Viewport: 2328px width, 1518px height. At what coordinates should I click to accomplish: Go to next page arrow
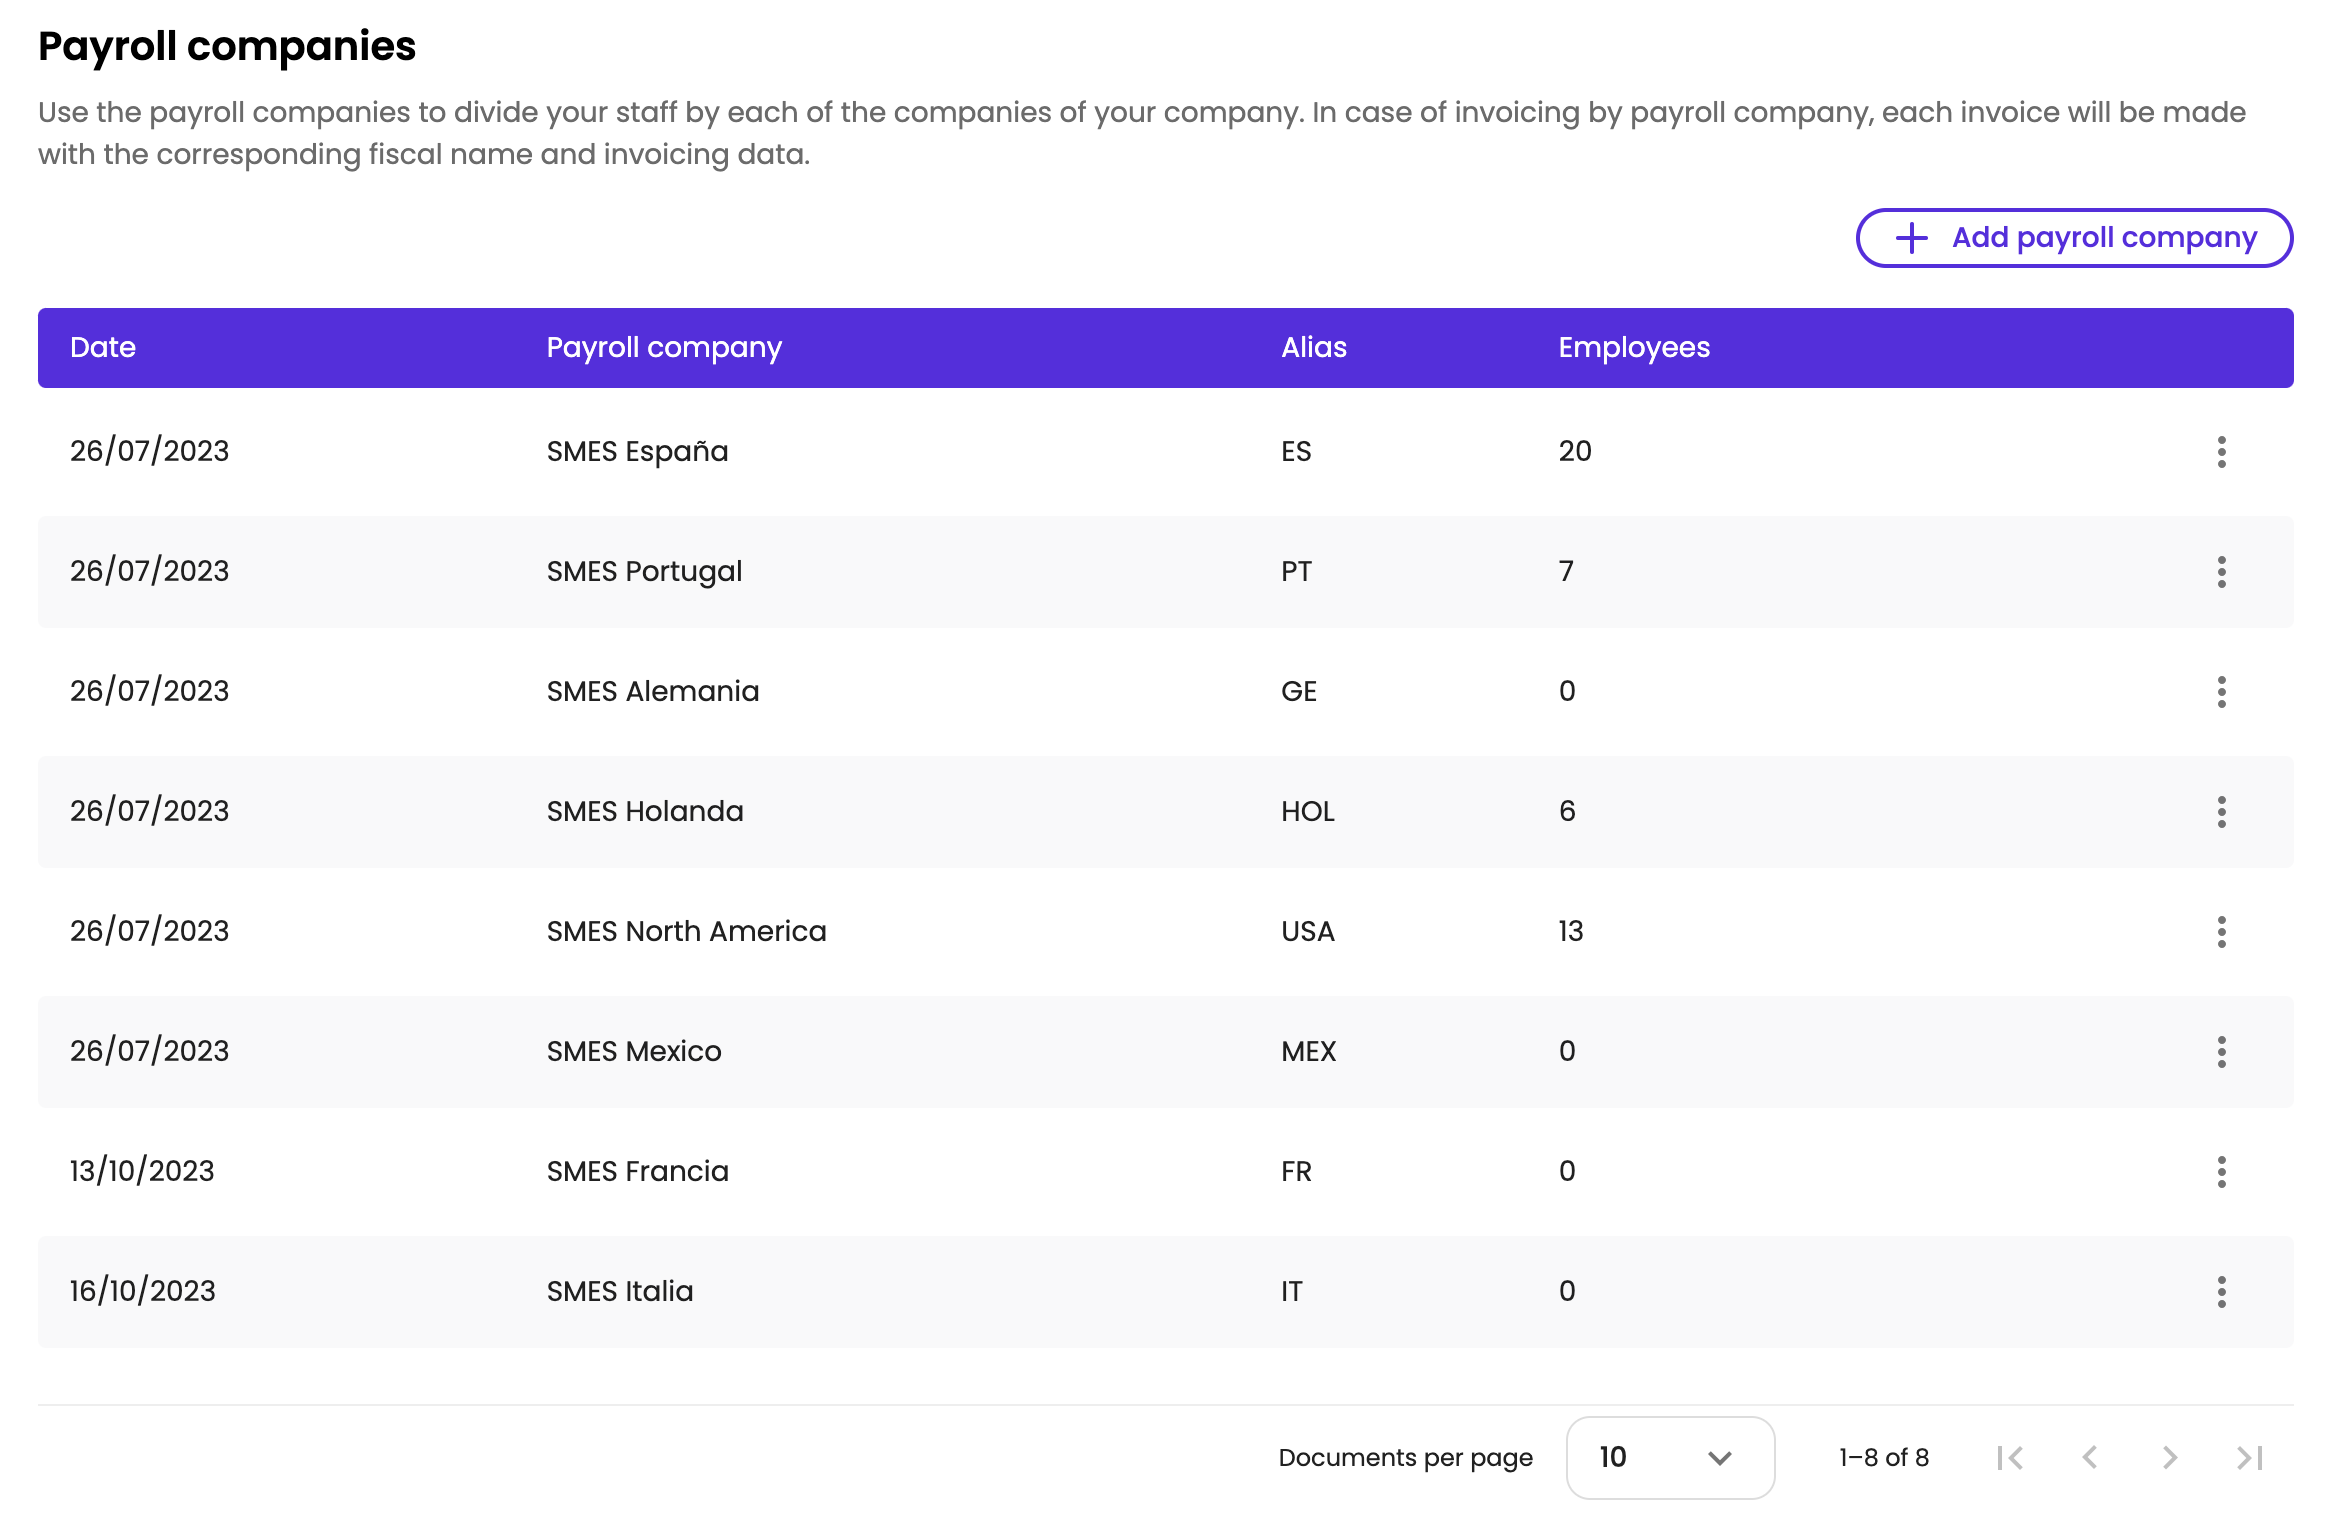click(x=2169, y=1458)
